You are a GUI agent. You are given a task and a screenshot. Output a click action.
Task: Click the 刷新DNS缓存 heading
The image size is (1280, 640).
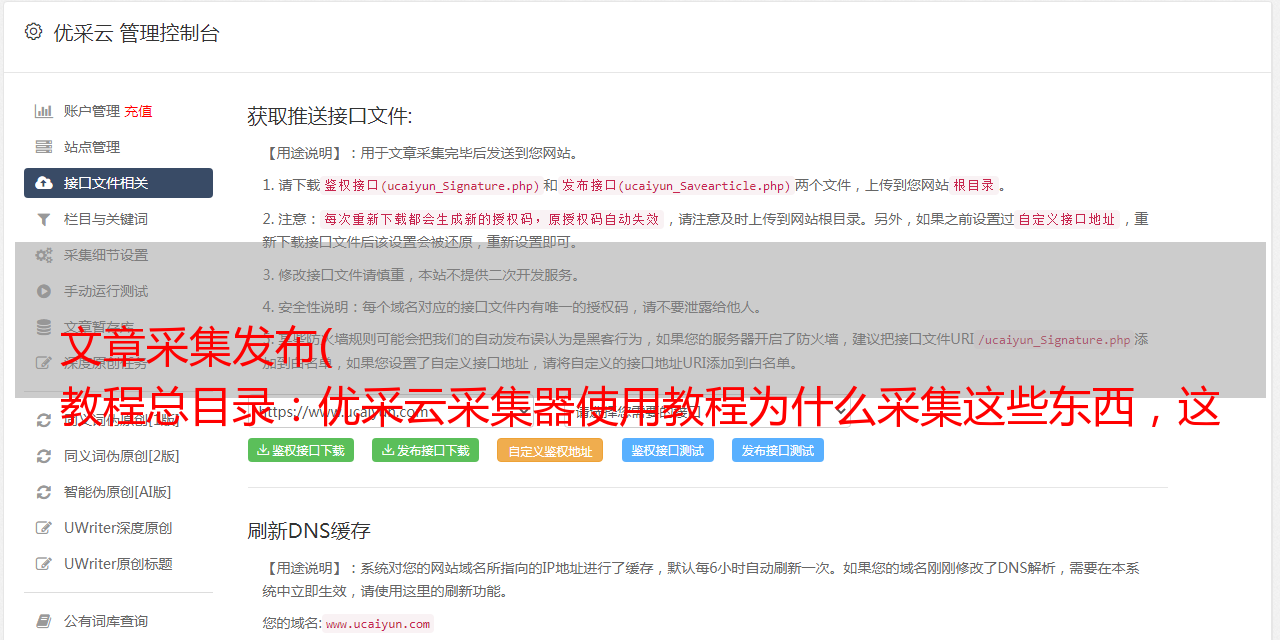coord(309,531)
